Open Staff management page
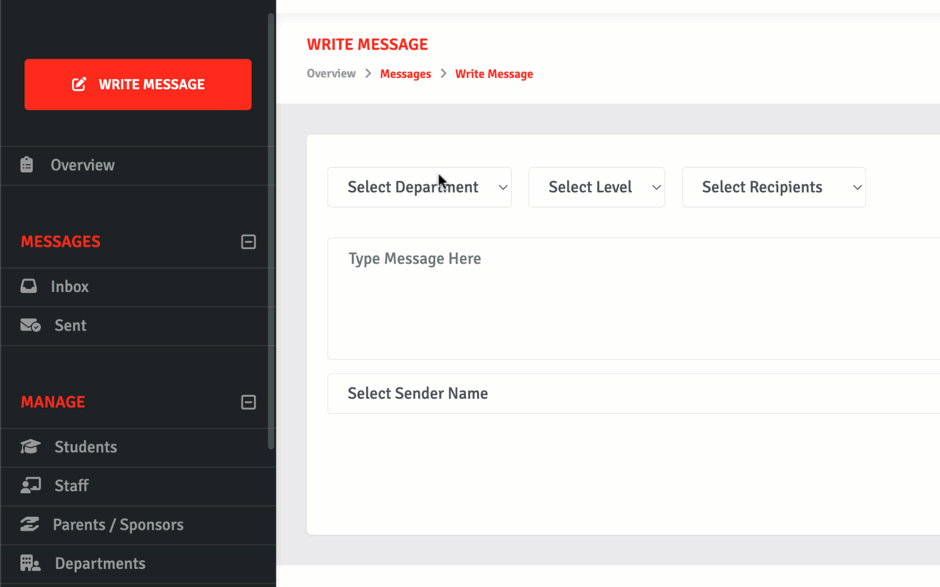The height and width of the screenshot is (587, 940). [x=138, y=486]
